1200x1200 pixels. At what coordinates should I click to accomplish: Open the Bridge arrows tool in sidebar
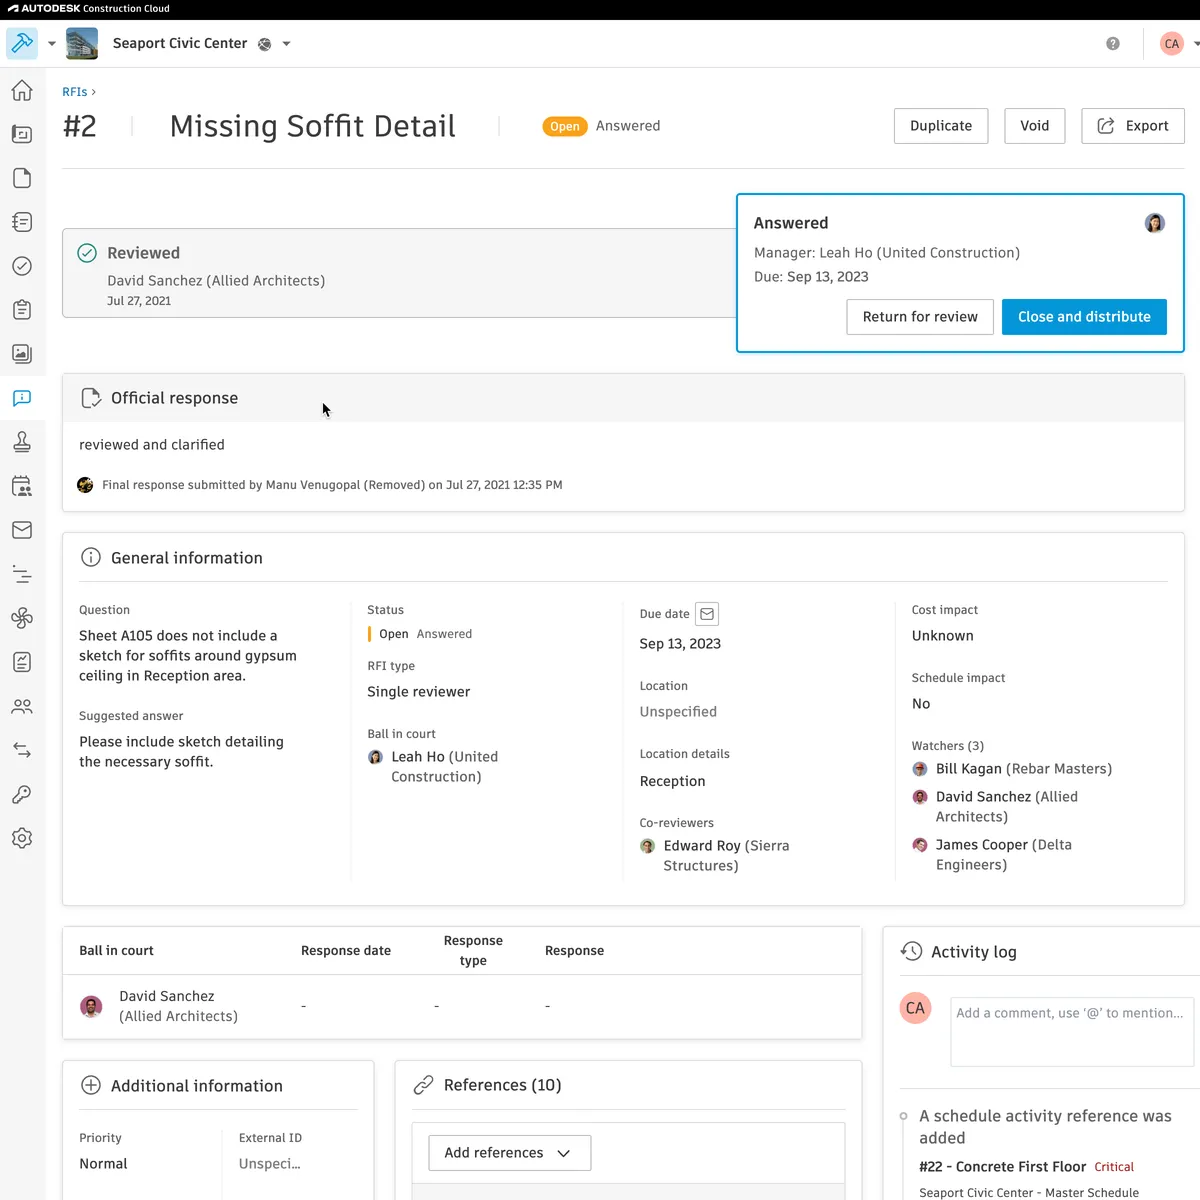click(x=22, y=750)
